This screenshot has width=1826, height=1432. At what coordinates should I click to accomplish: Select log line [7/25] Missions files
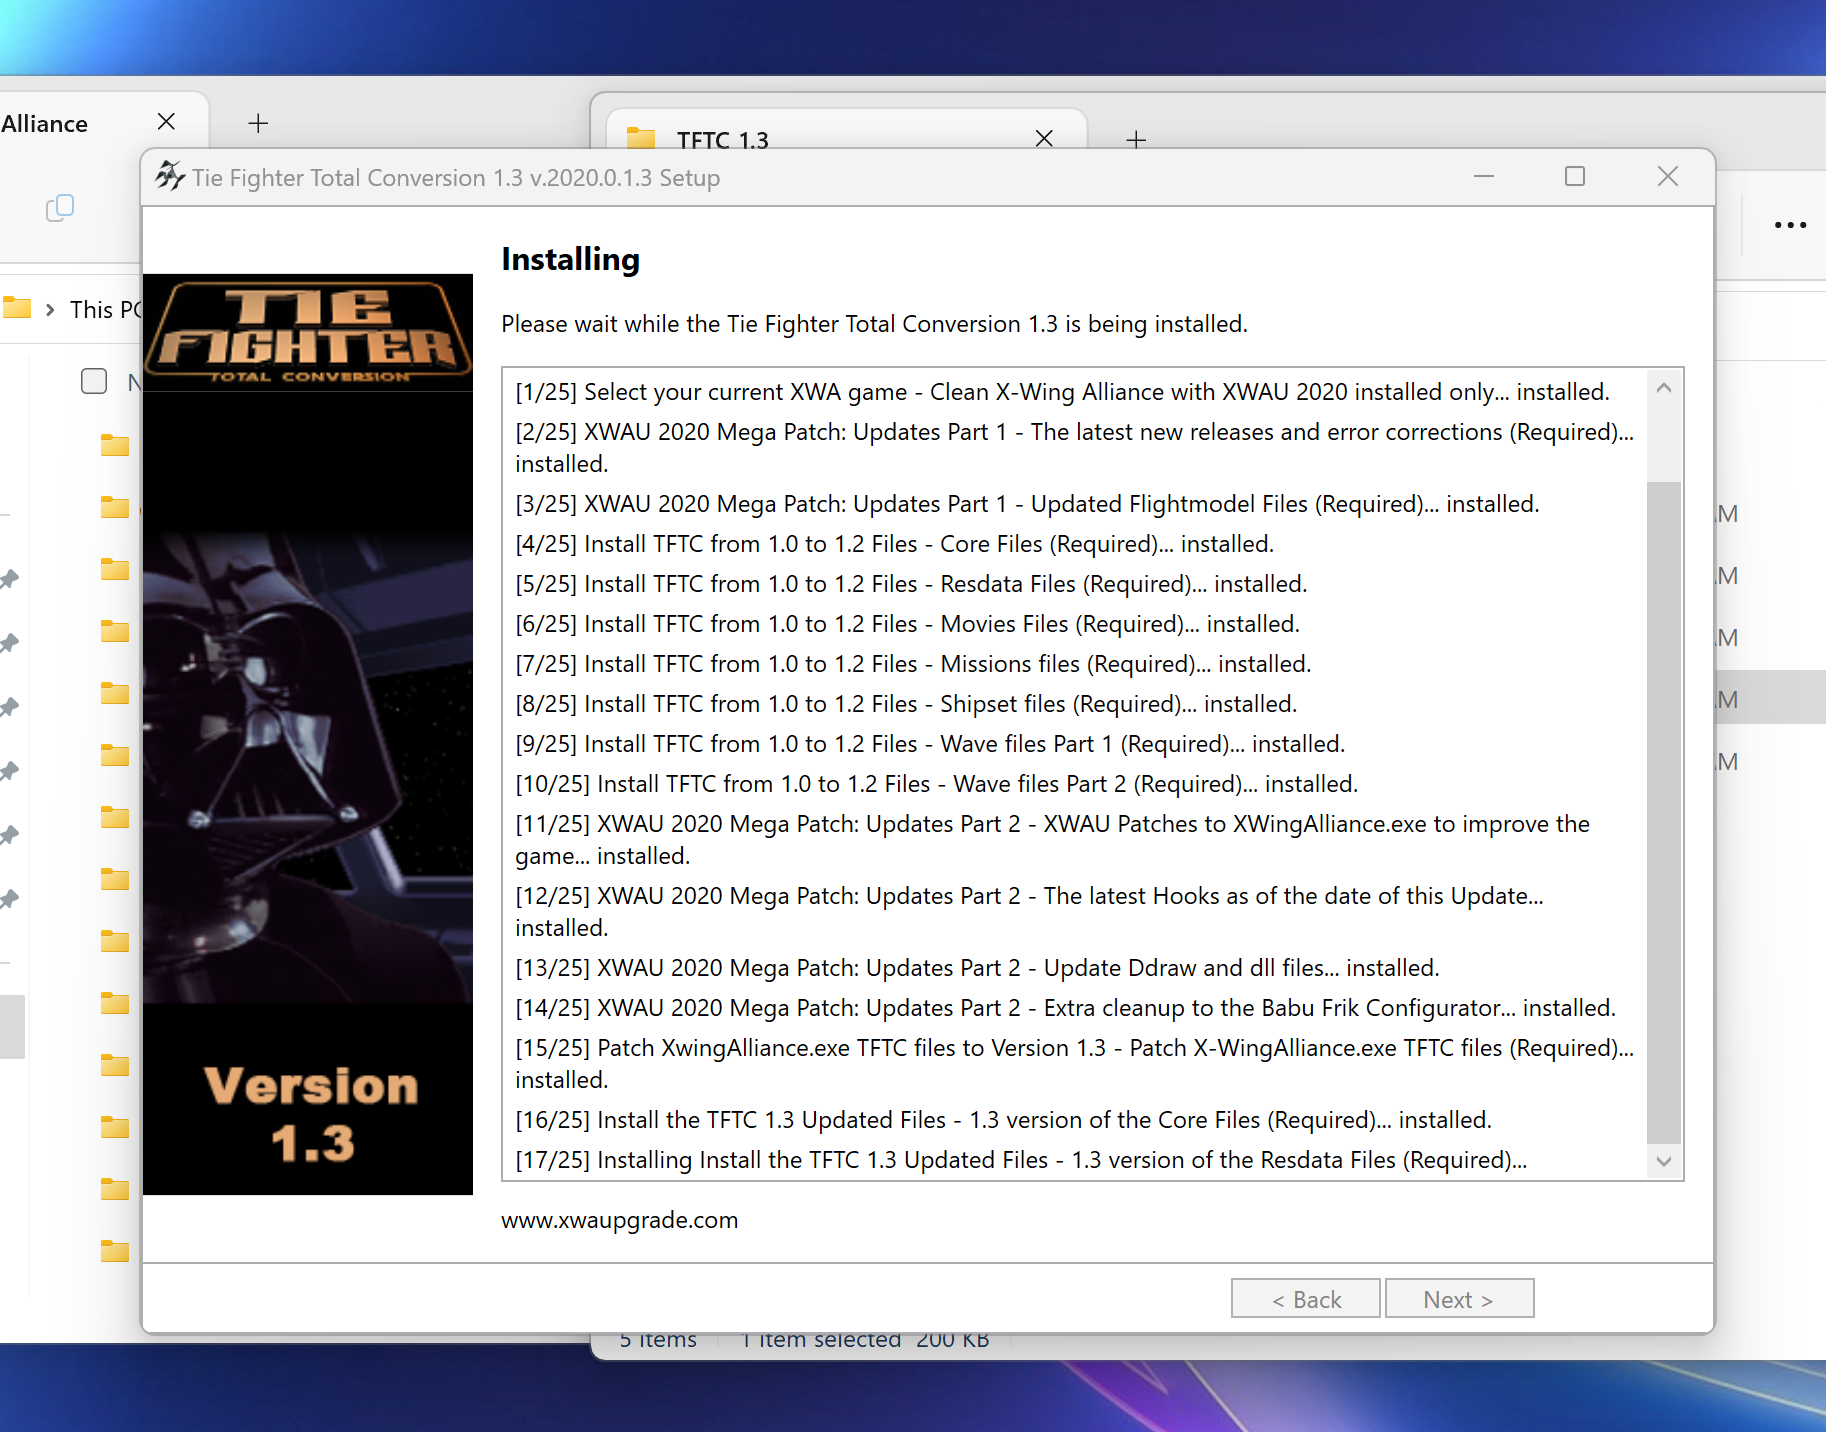click(913, 664)
